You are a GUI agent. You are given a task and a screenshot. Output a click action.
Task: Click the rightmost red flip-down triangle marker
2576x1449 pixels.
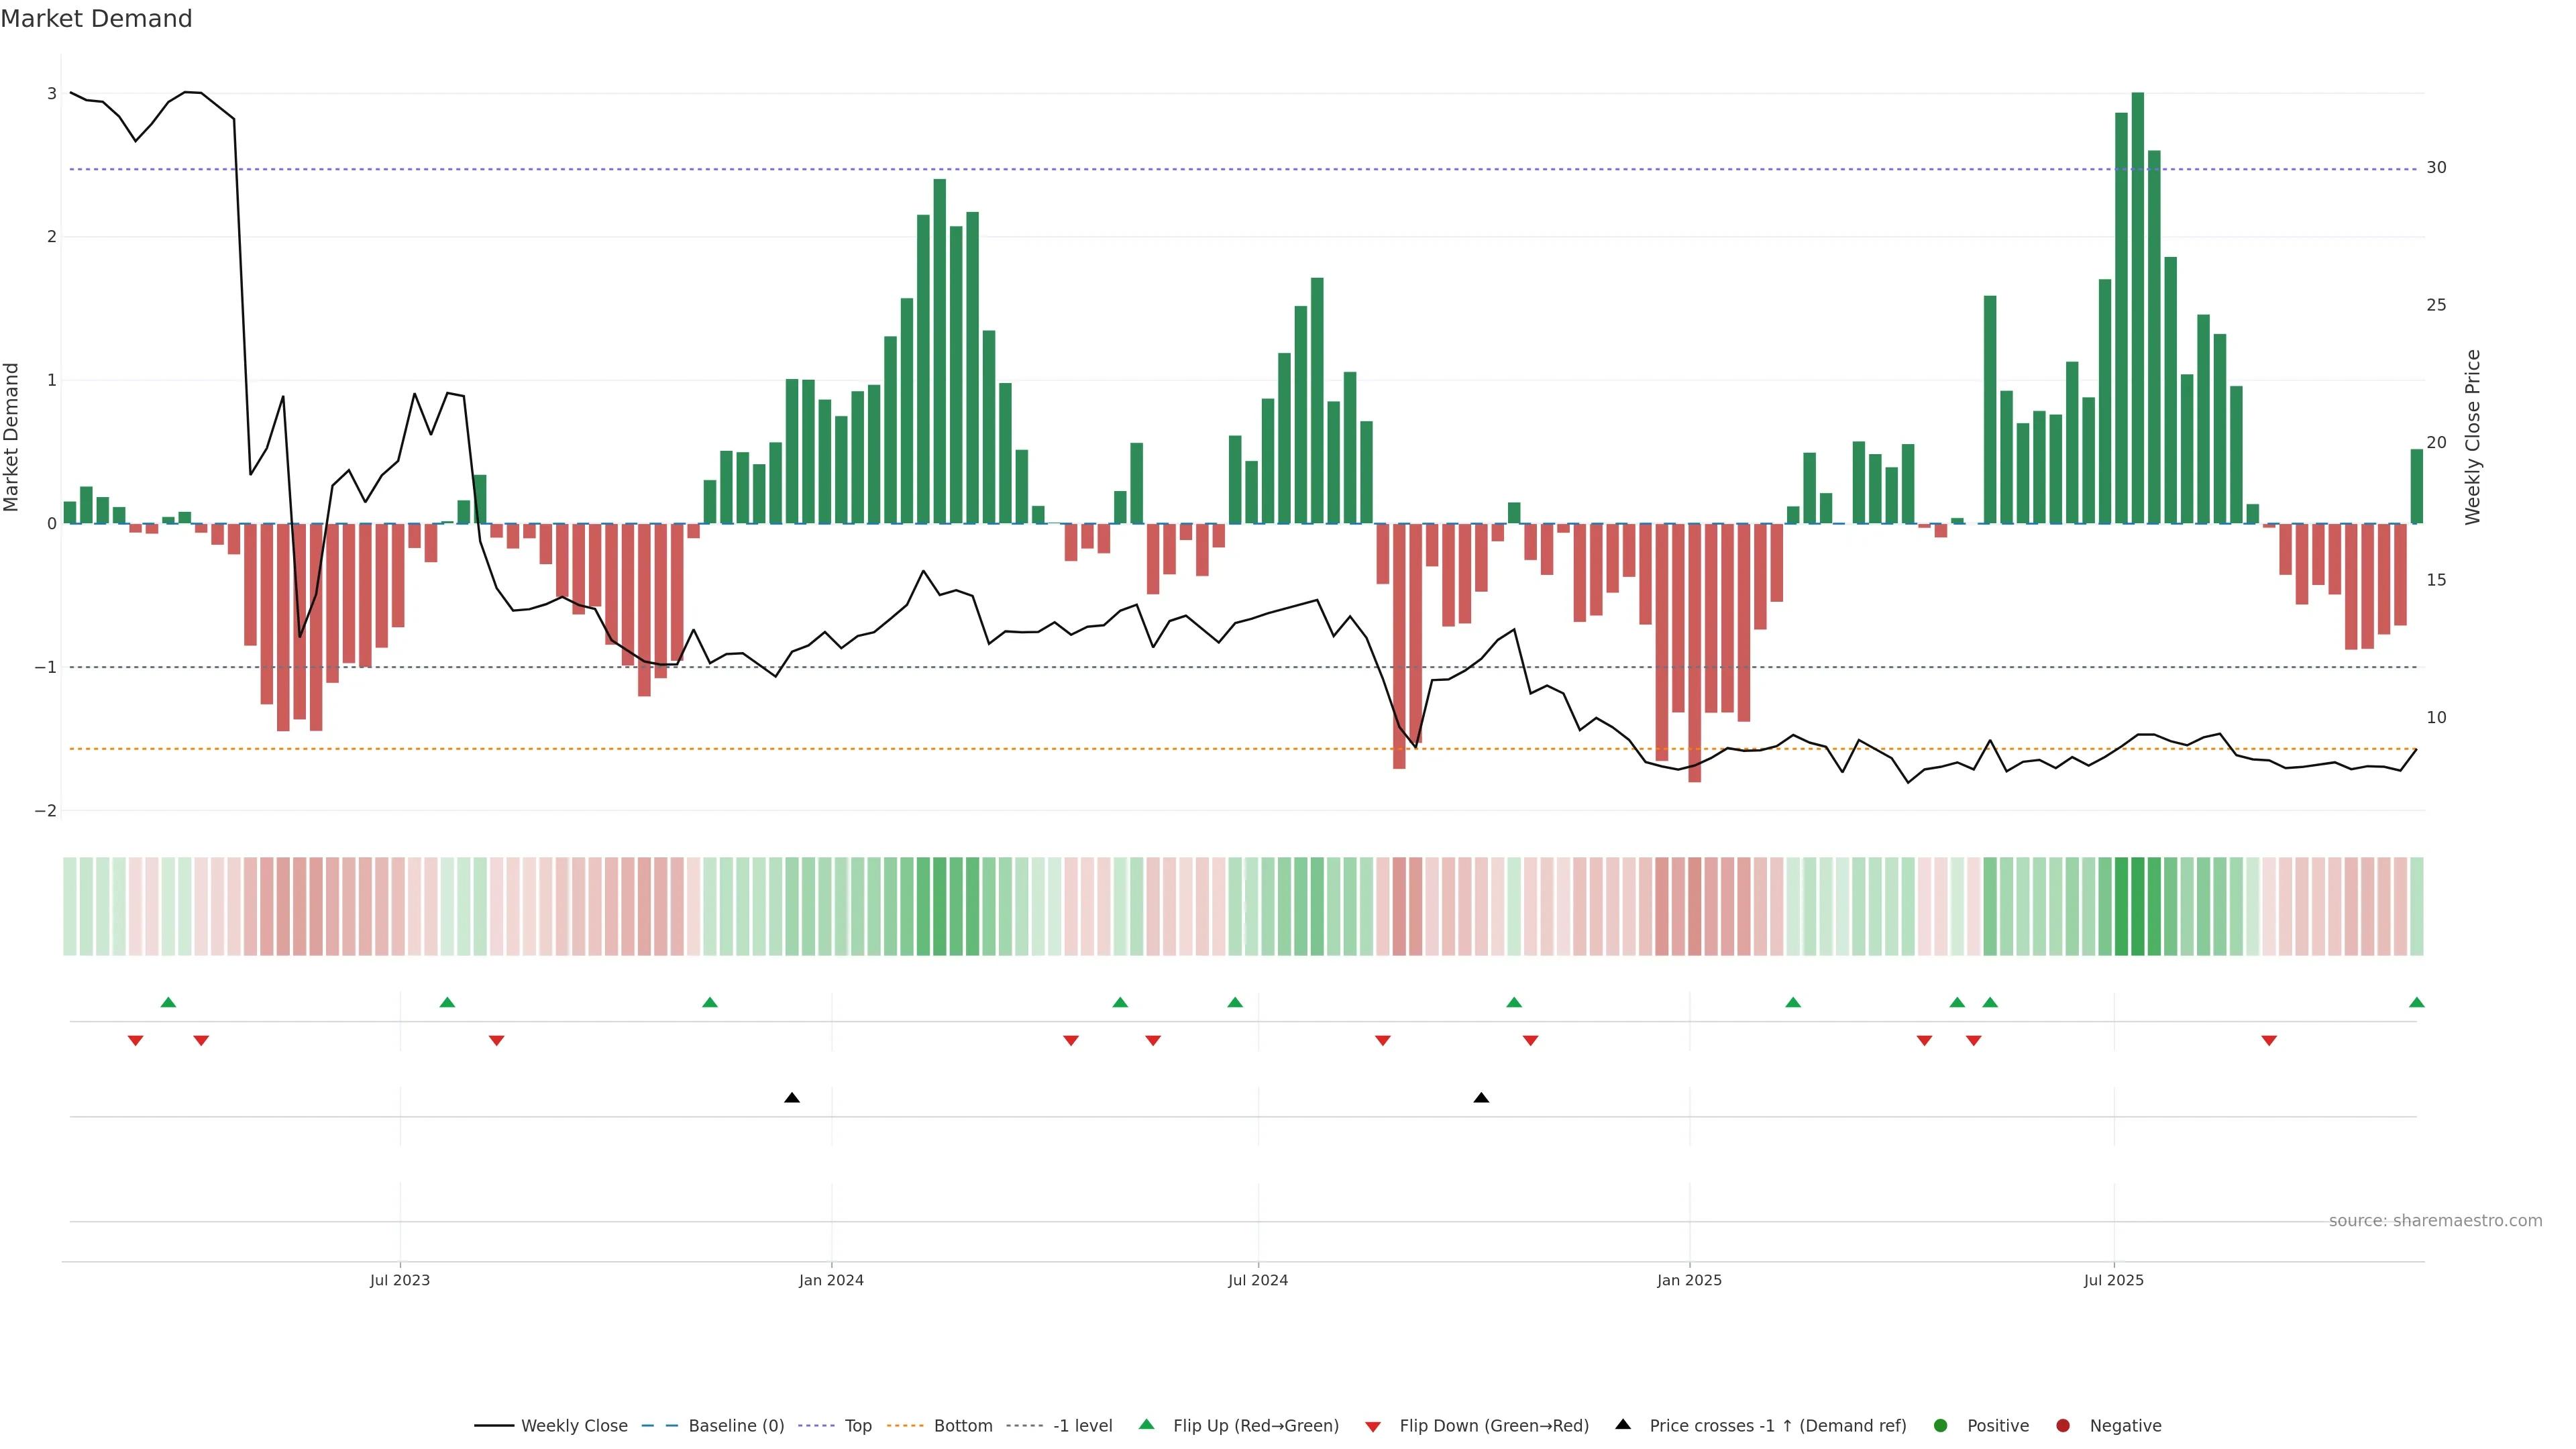click(2269, 1041)
